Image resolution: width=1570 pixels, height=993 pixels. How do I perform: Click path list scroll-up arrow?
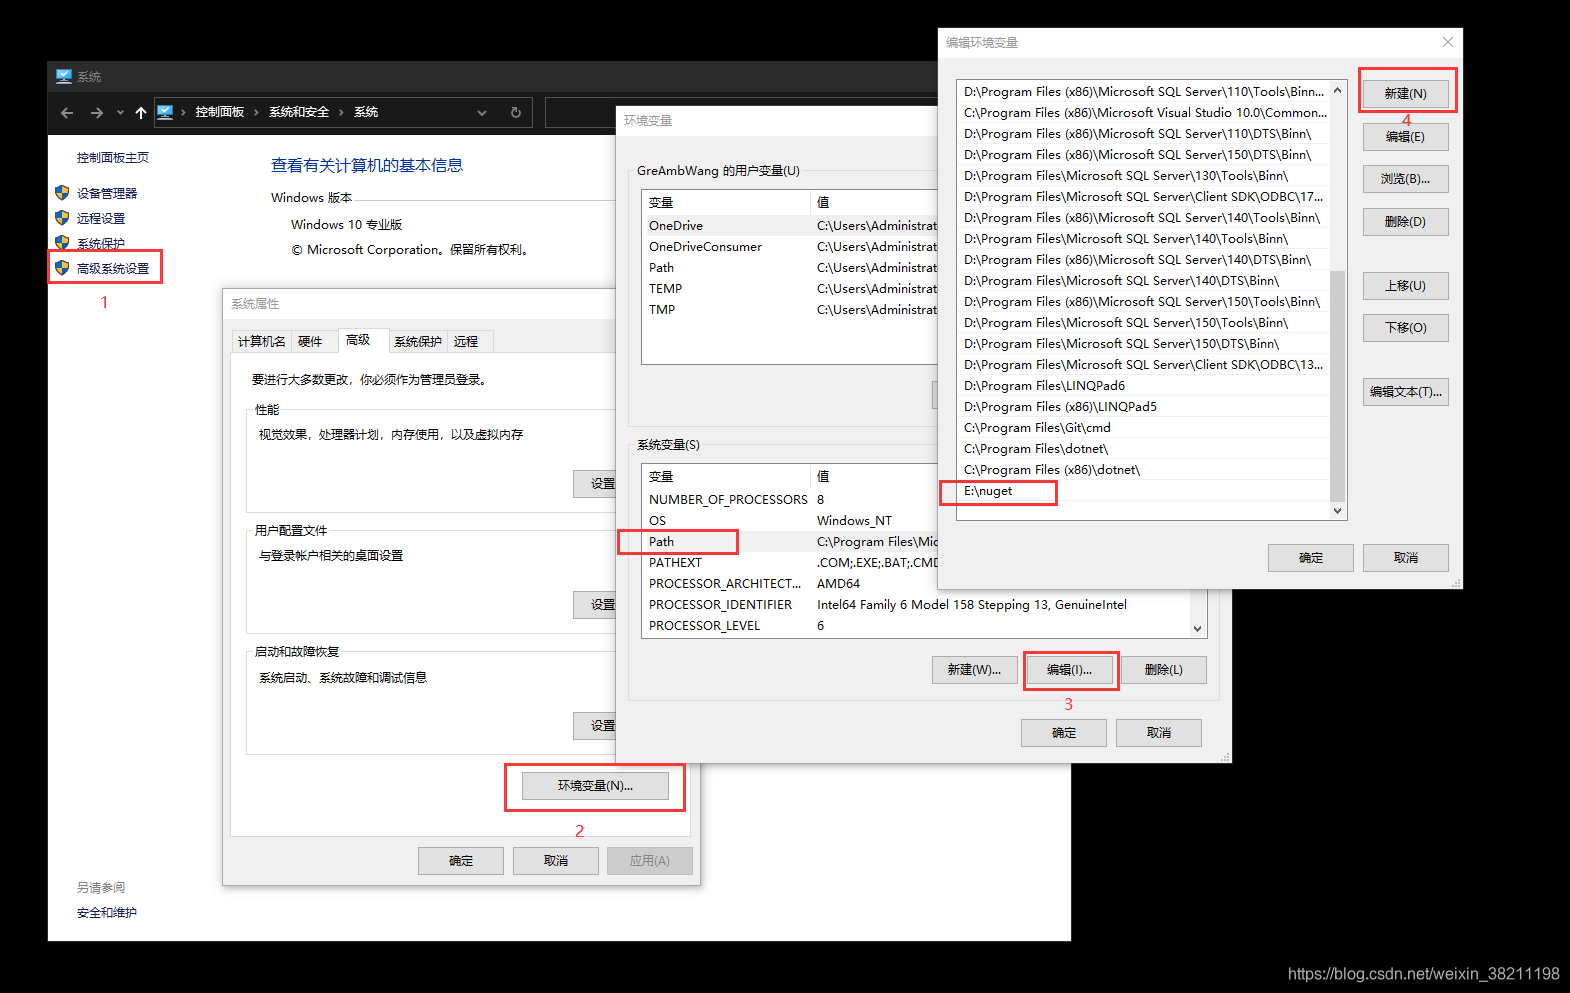click(1338, 90)
